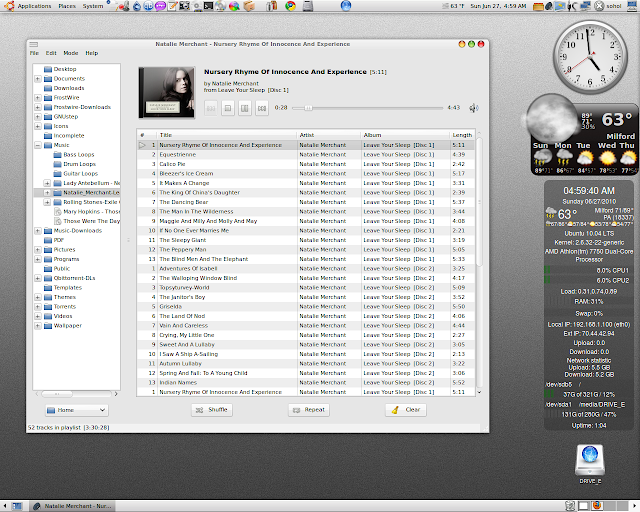Viewport: 640px width, 512px height.
Task: Pause the current song
Action: point(244,108)
